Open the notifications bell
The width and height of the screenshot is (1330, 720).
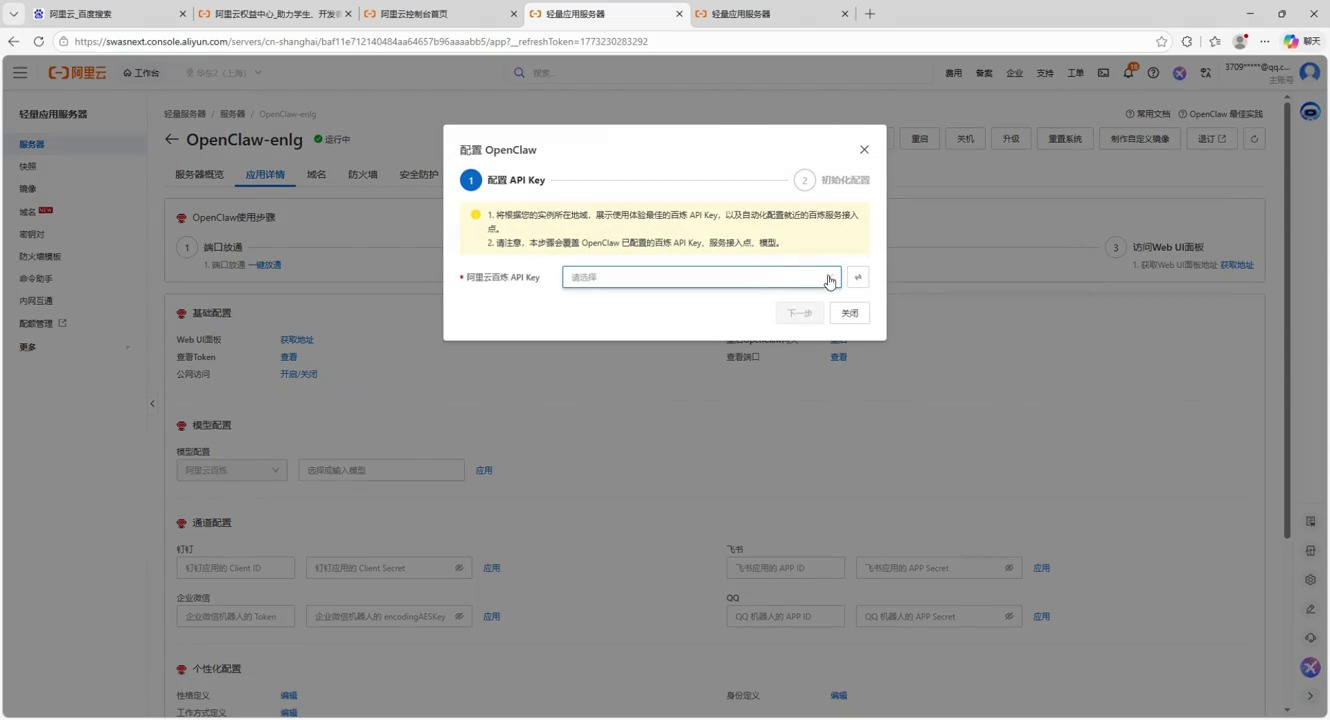tap(1128, 73)
